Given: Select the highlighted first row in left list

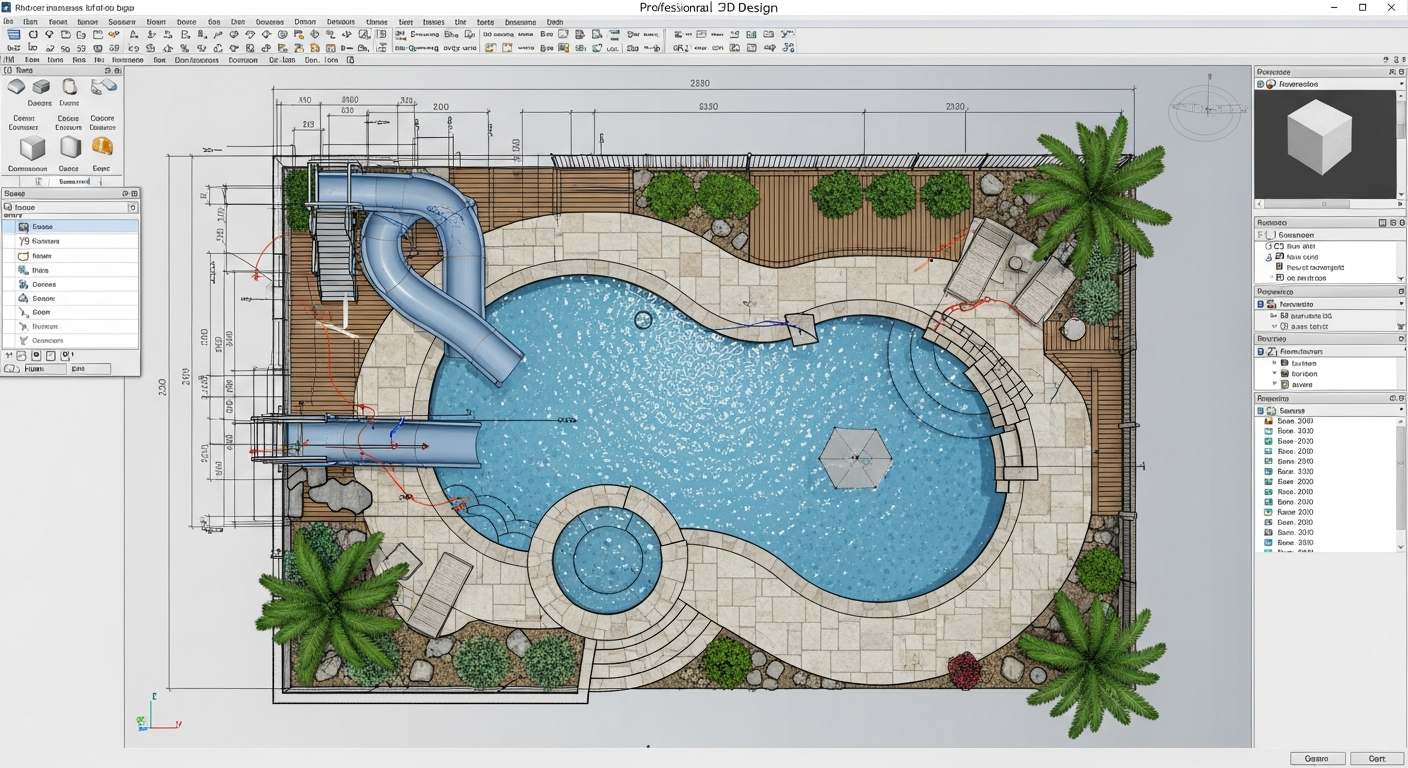Looking at the screenshot, I should (x=70, y=227).
